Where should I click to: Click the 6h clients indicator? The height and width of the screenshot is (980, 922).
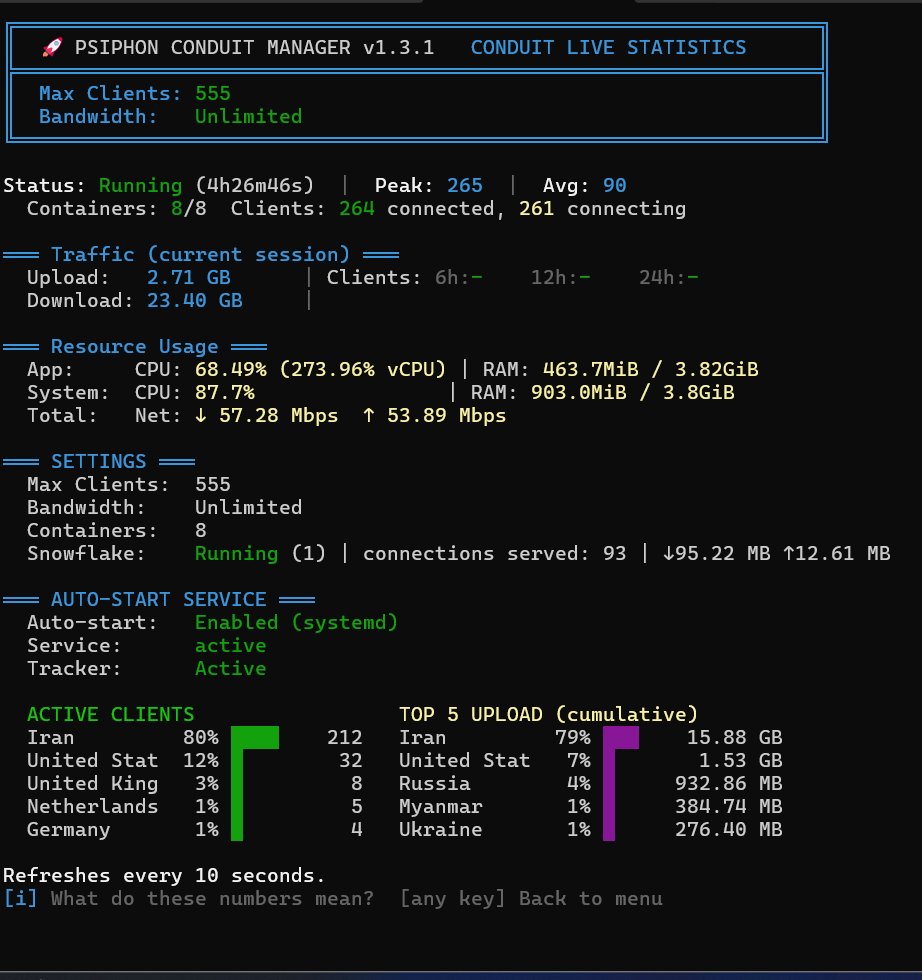[x=459, y=278]
